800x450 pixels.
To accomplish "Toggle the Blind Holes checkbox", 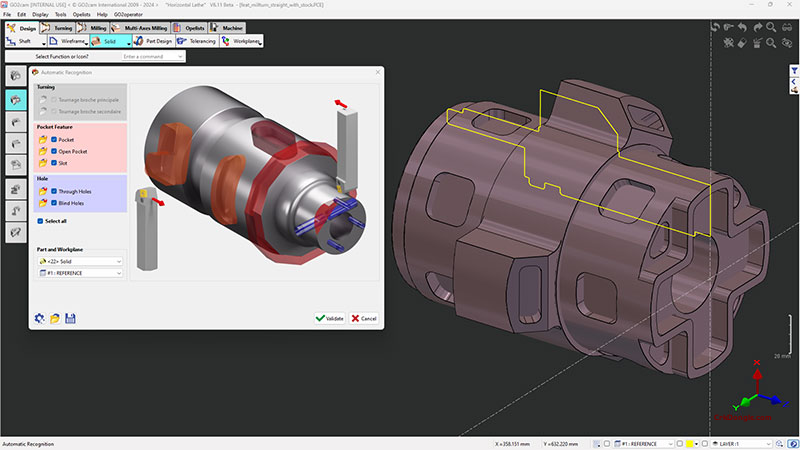I will [x=54, y=203].
